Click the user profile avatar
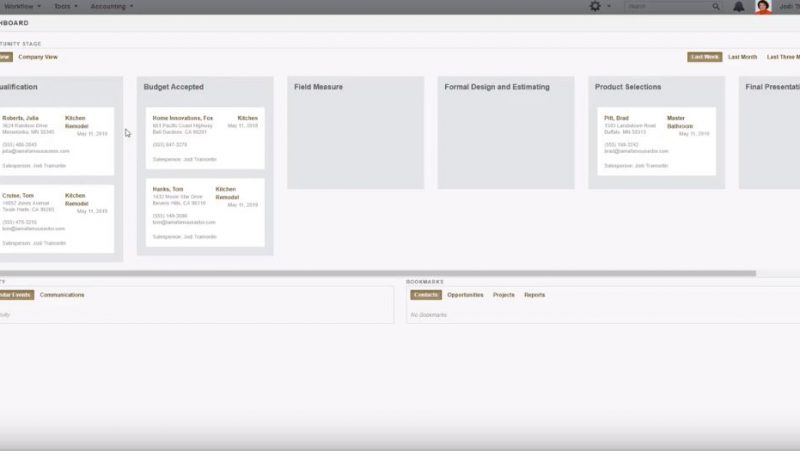 click(763, 7)
